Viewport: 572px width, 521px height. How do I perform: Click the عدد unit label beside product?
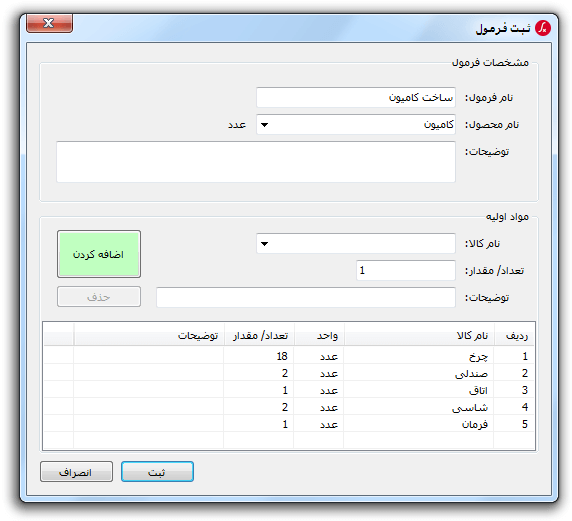point(237,125)
